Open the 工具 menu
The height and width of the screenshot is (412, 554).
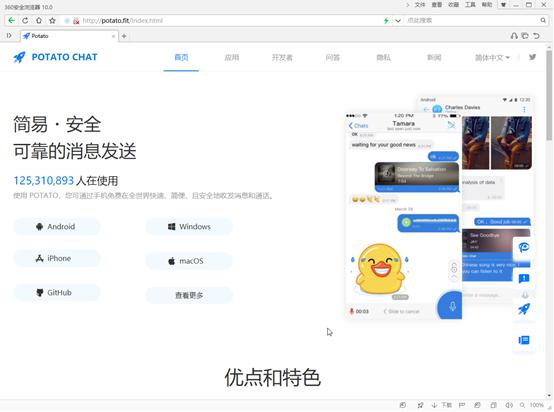coord(470,5)
